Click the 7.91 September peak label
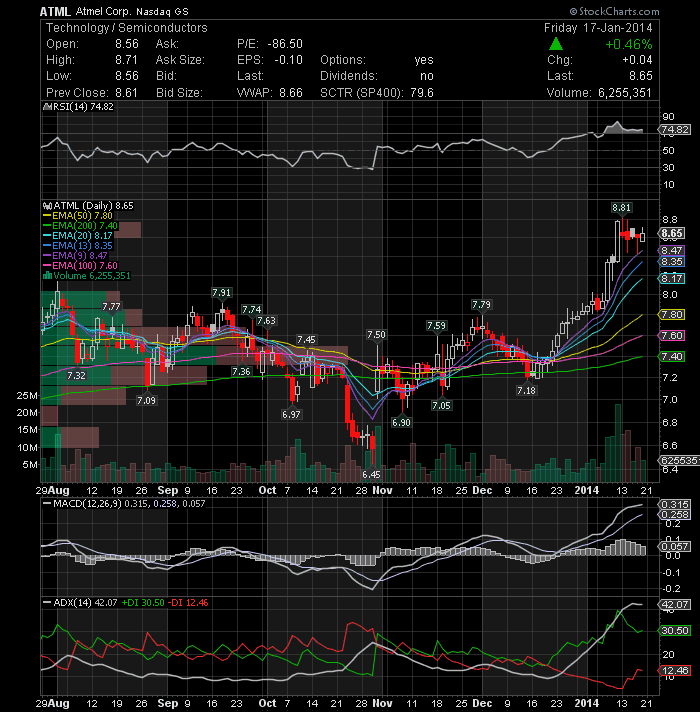700x712 pixels. pyautogui.click(x=222, y=293)
